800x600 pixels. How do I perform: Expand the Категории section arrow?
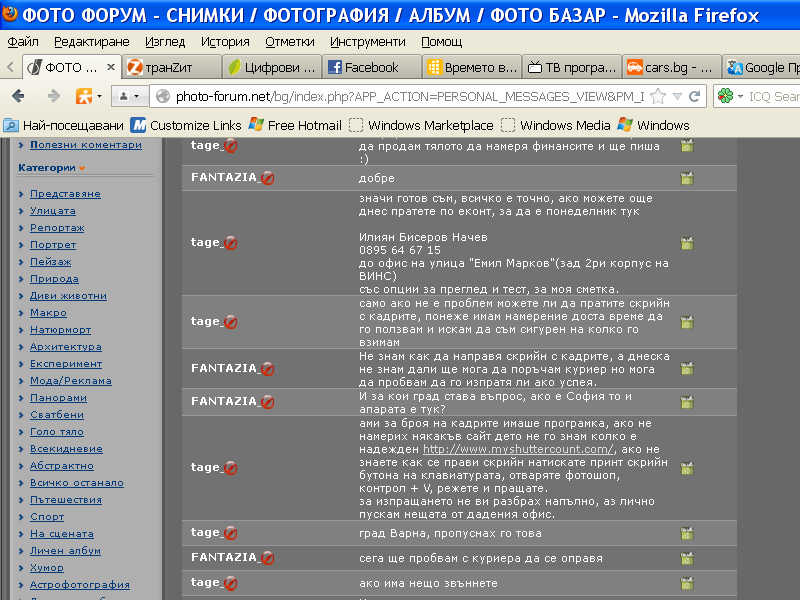82,168
